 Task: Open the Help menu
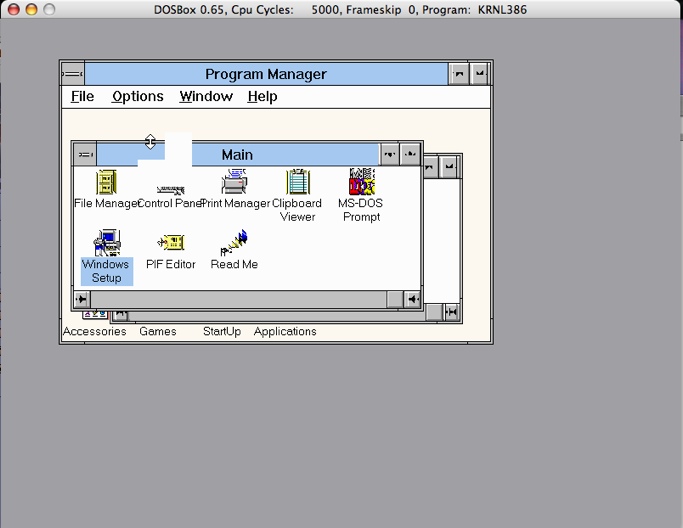262,97
